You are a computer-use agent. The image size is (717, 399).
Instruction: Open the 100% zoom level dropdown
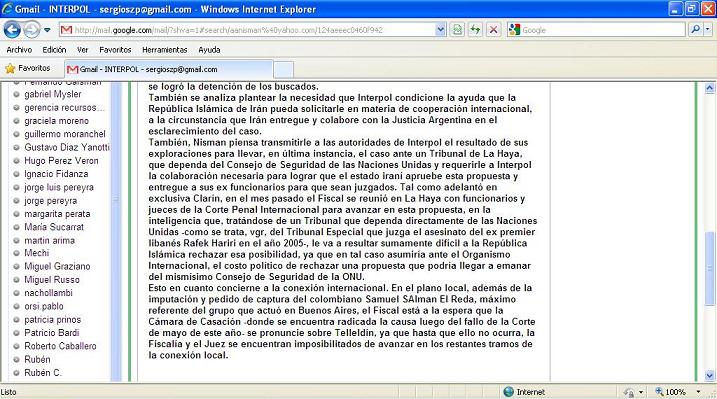tap(698, 392)
